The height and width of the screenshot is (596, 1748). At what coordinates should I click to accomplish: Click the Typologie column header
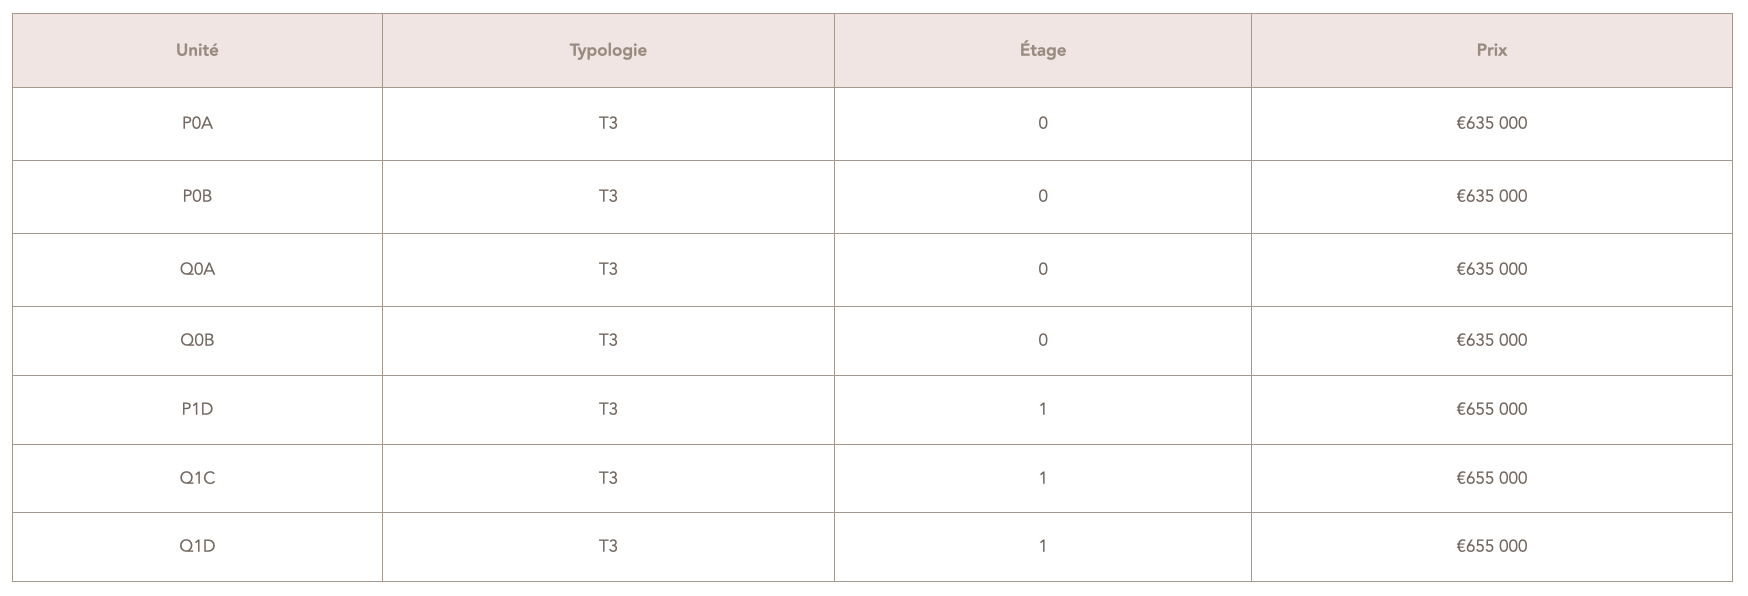click(x=608, y=50)
